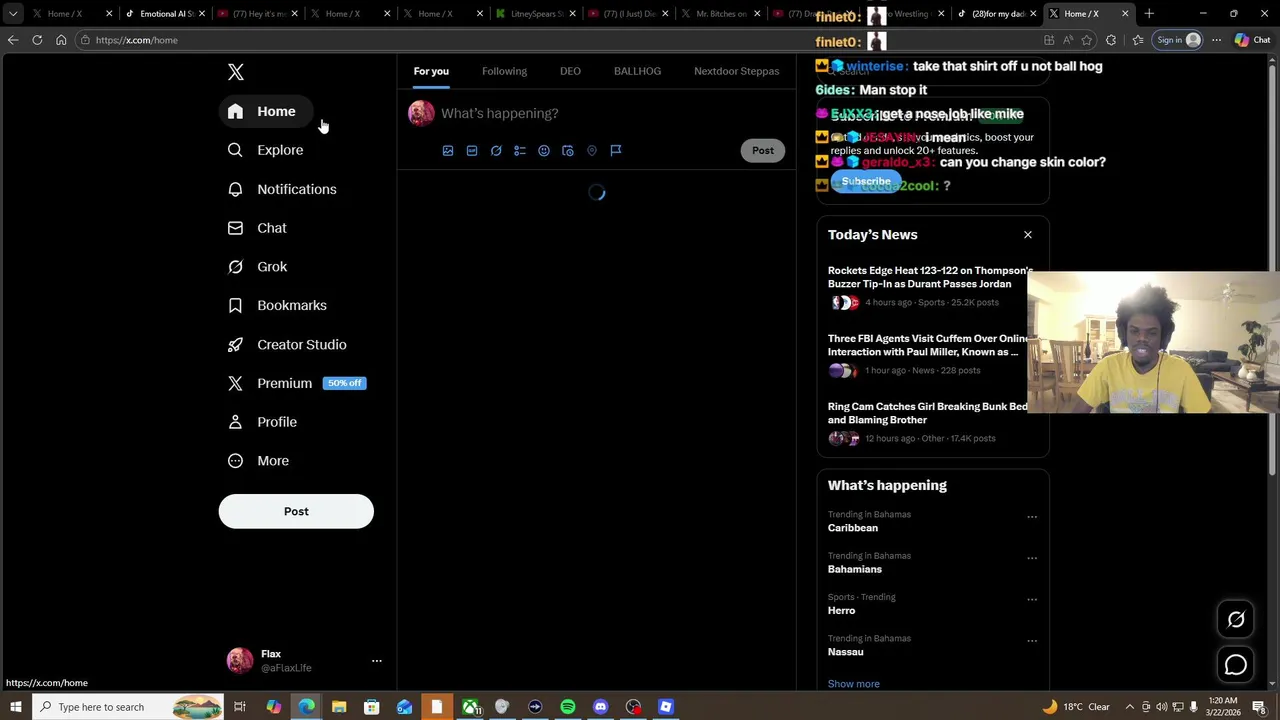Open a new browser tab
The height and width of the screenshot is (720, 1280).
(x=1149, y=14)
